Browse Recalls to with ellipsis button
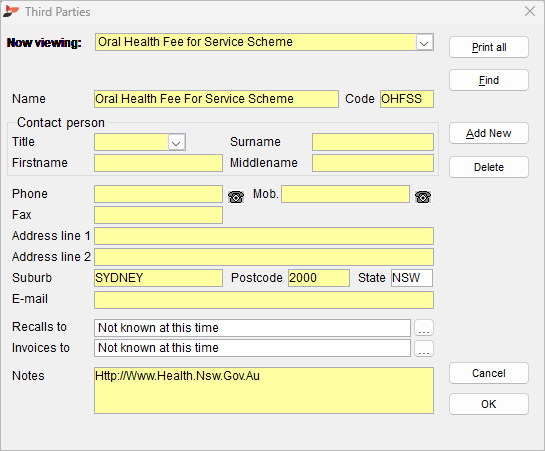The height and width of the screenshot is (451, 545). coord(424,328)
